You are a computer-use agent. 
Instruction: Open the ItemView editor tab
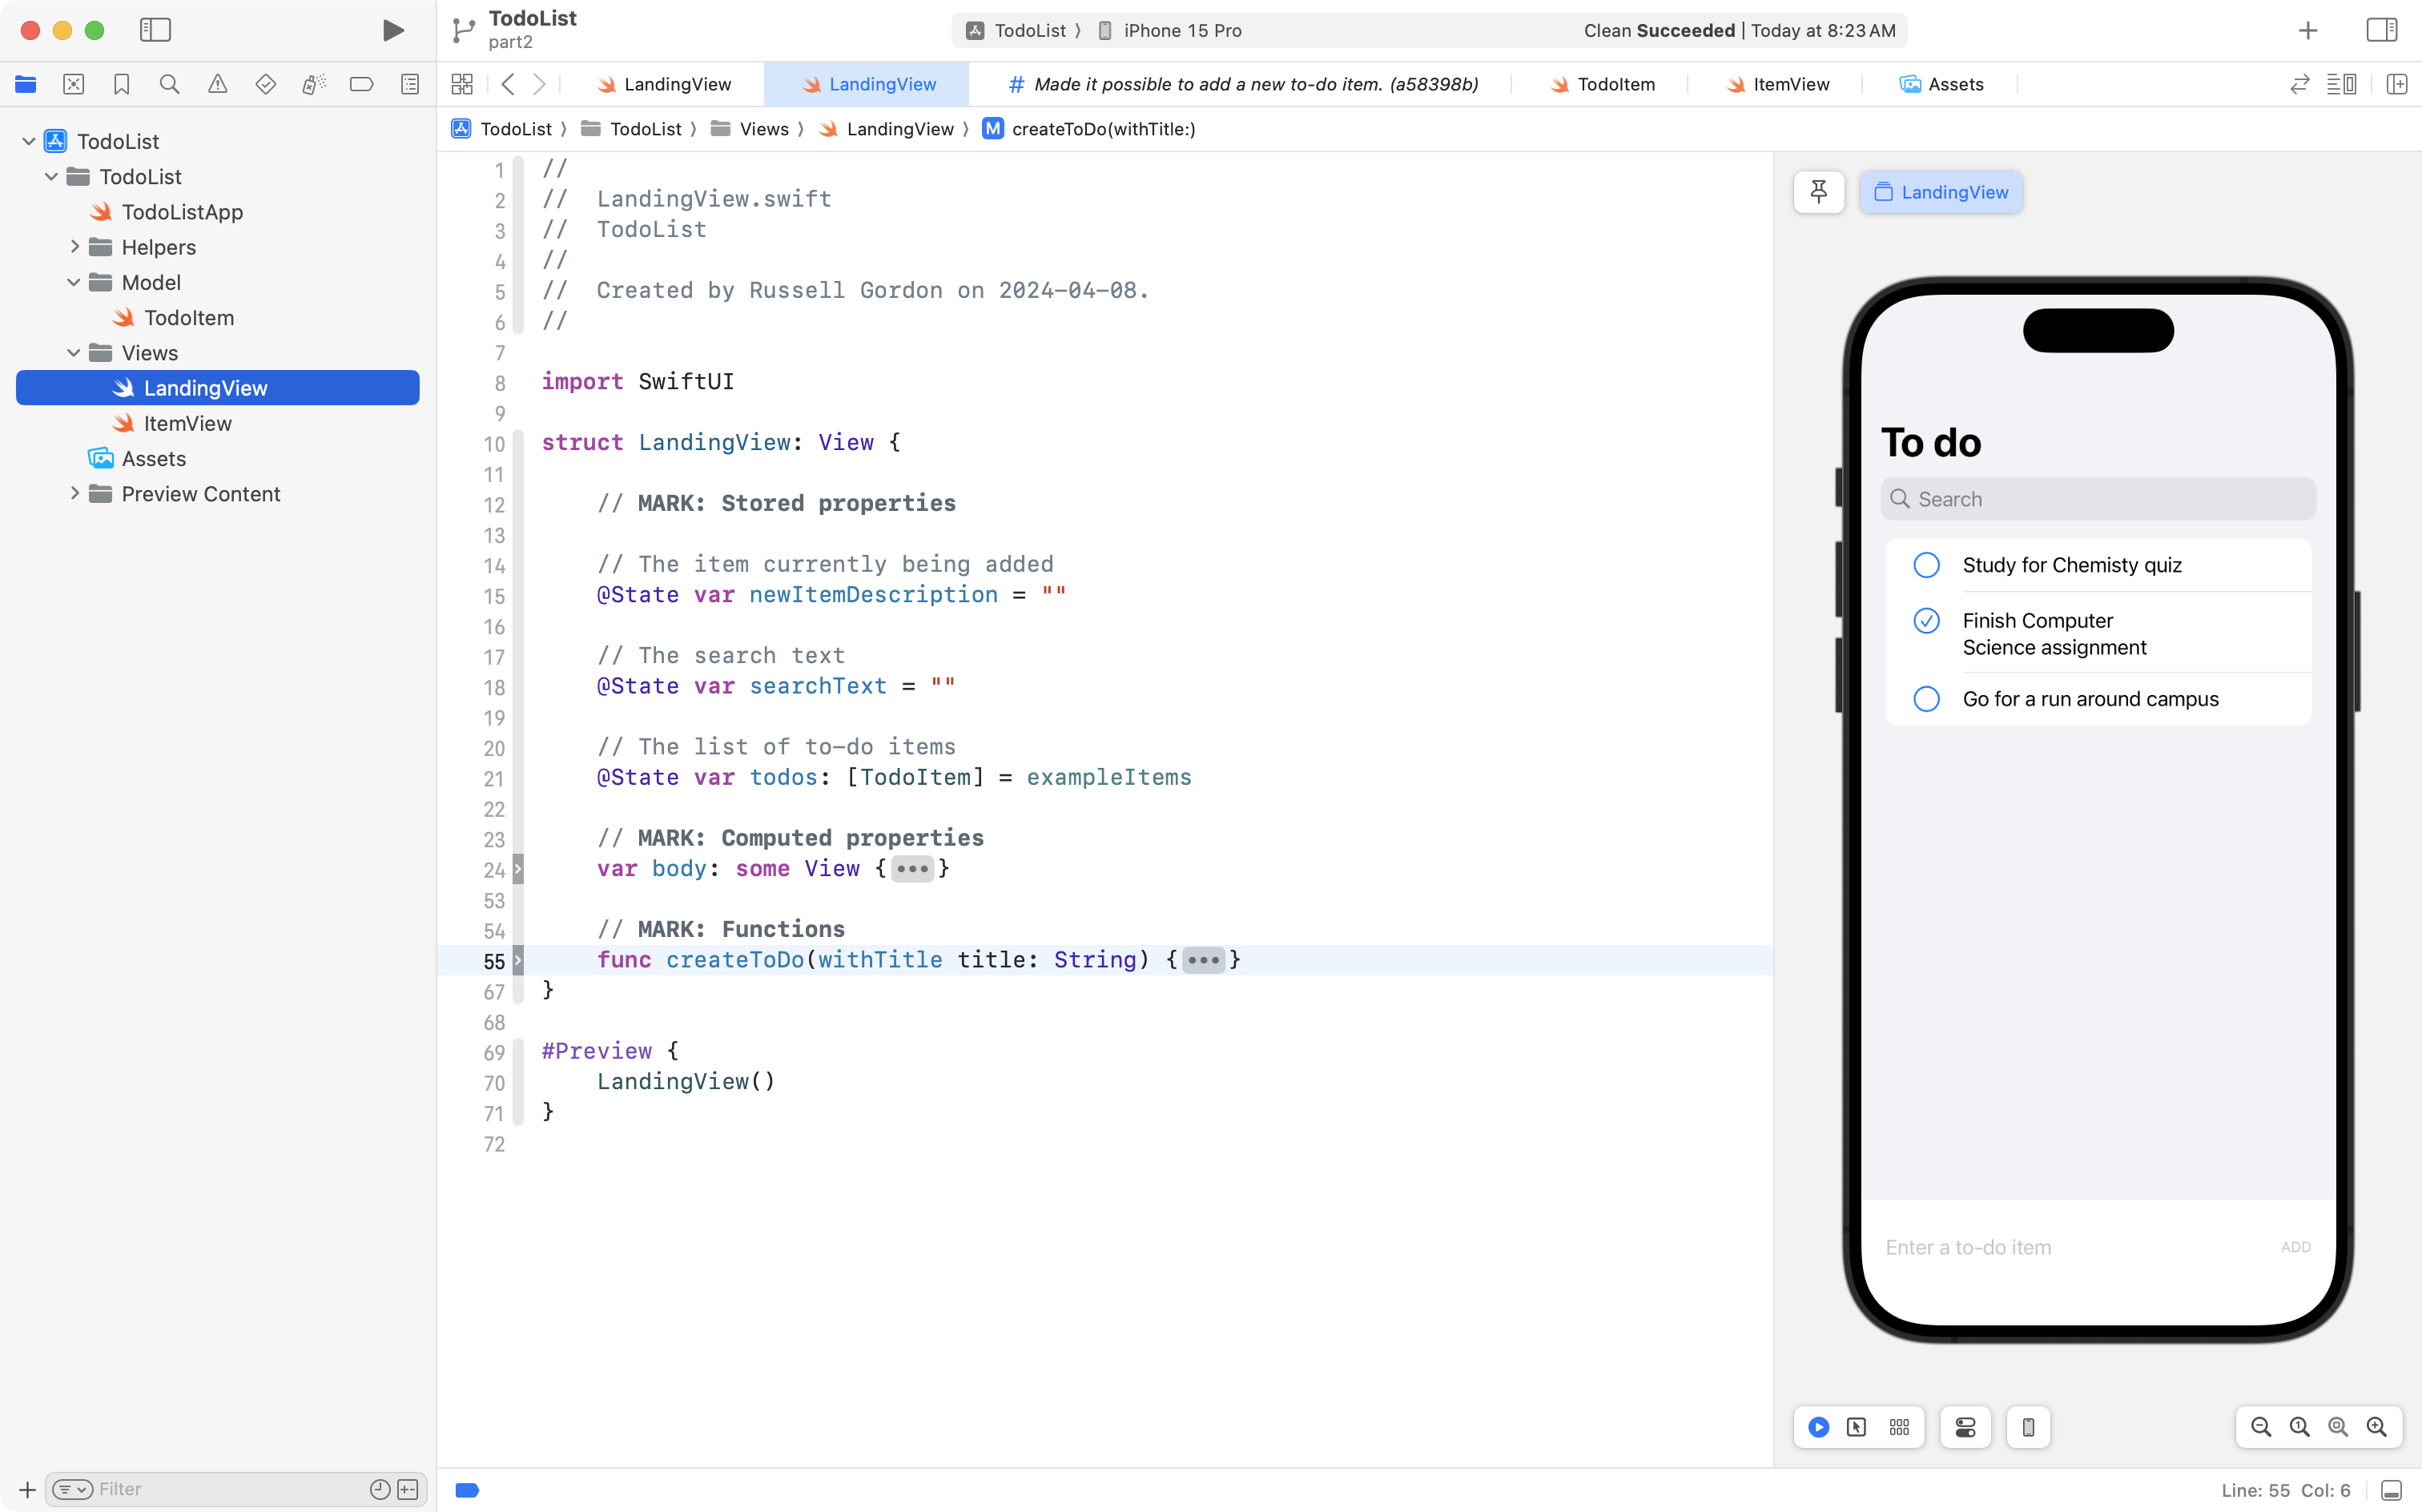pos(1778,84)
